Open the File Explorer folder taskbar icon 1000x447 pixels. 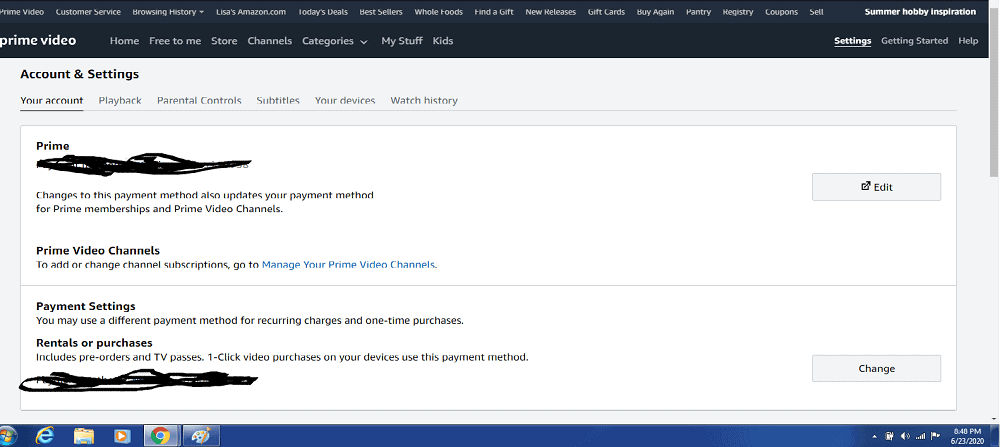84,436
